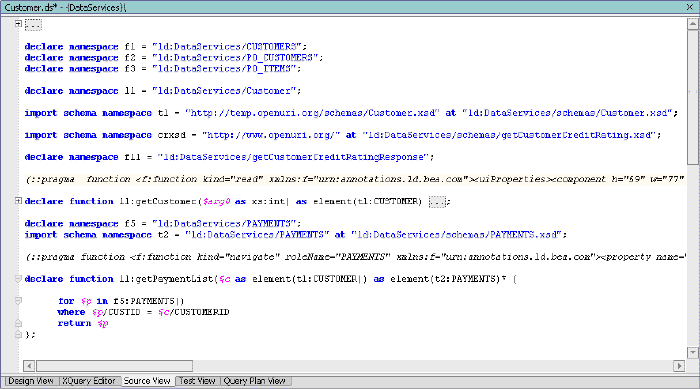This screenshot has width=700, height=389.
Task: Click the $arg0 parameter in getCustomer
Action: point(217,201)
